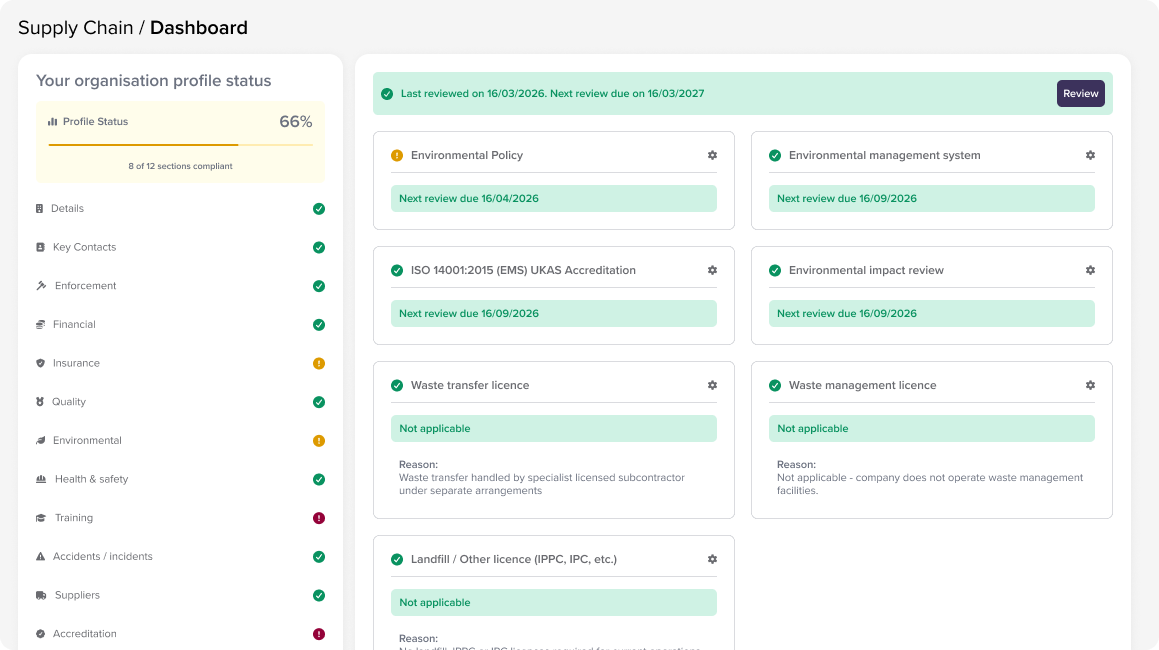The image size is (1159, 650).
Task: Click Insurance warning status indicator
Action: coord(319,363)
